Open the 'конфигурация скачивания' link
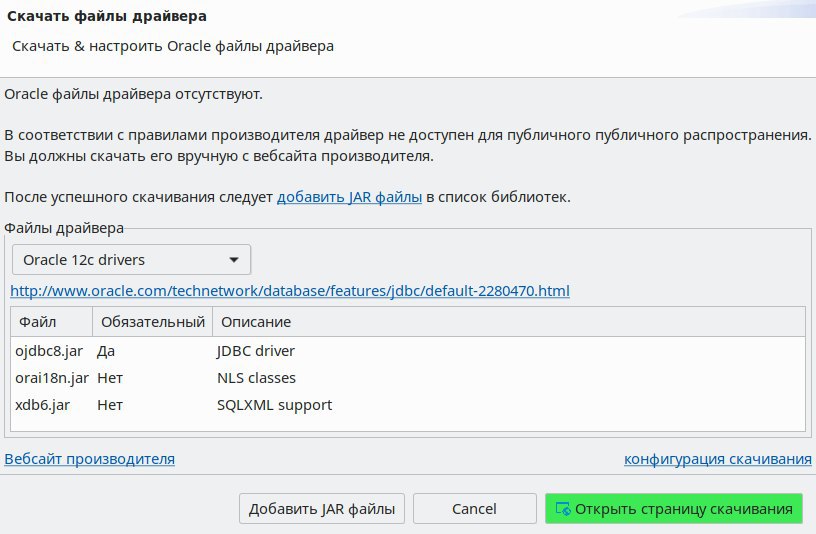Image resolution: width=816 pixels, height=534 pixels. click(x=718, y=459)
